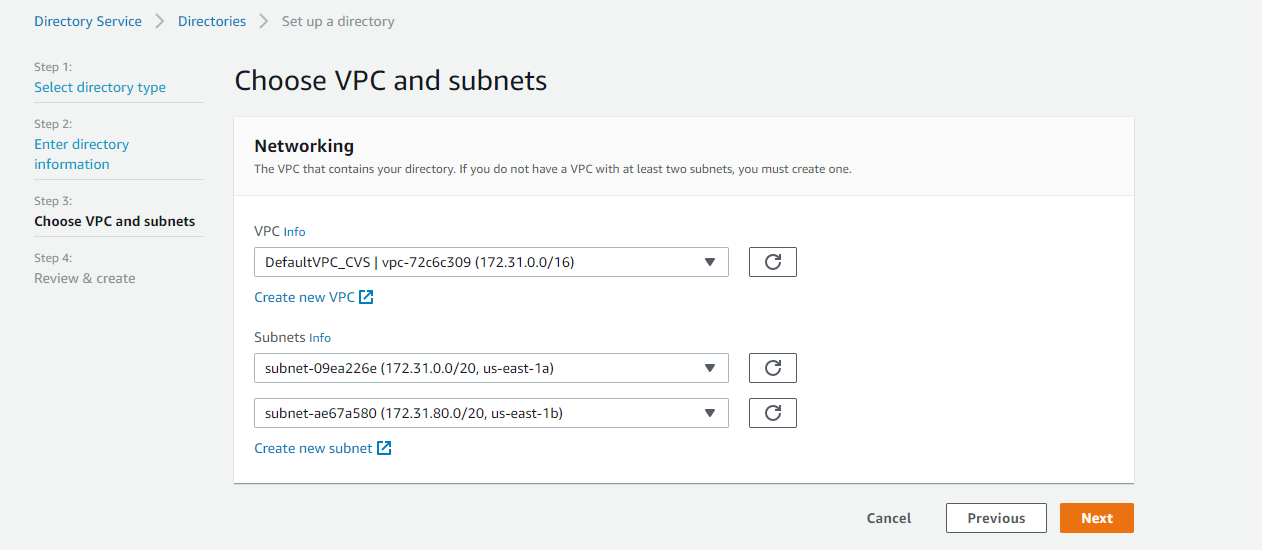
Task: Click external-link icon beside Create new subnet
Action: [x=384, y=448]
